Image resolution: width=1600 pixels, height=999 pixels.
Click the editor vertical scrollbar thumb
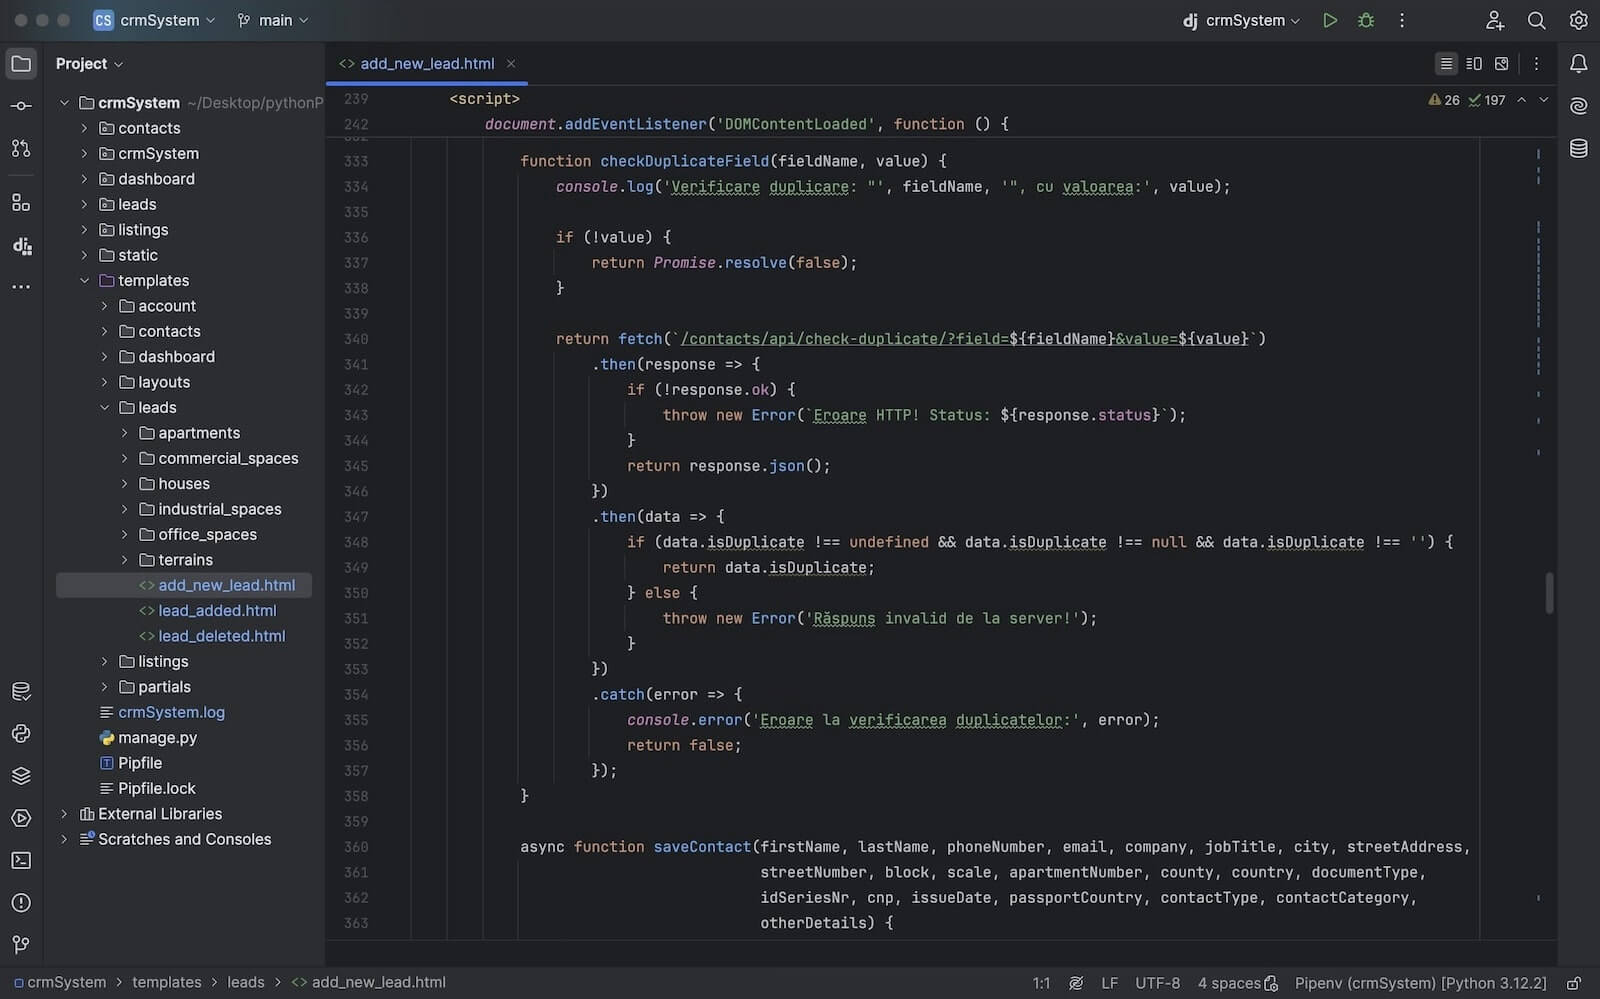(1549, 593)
